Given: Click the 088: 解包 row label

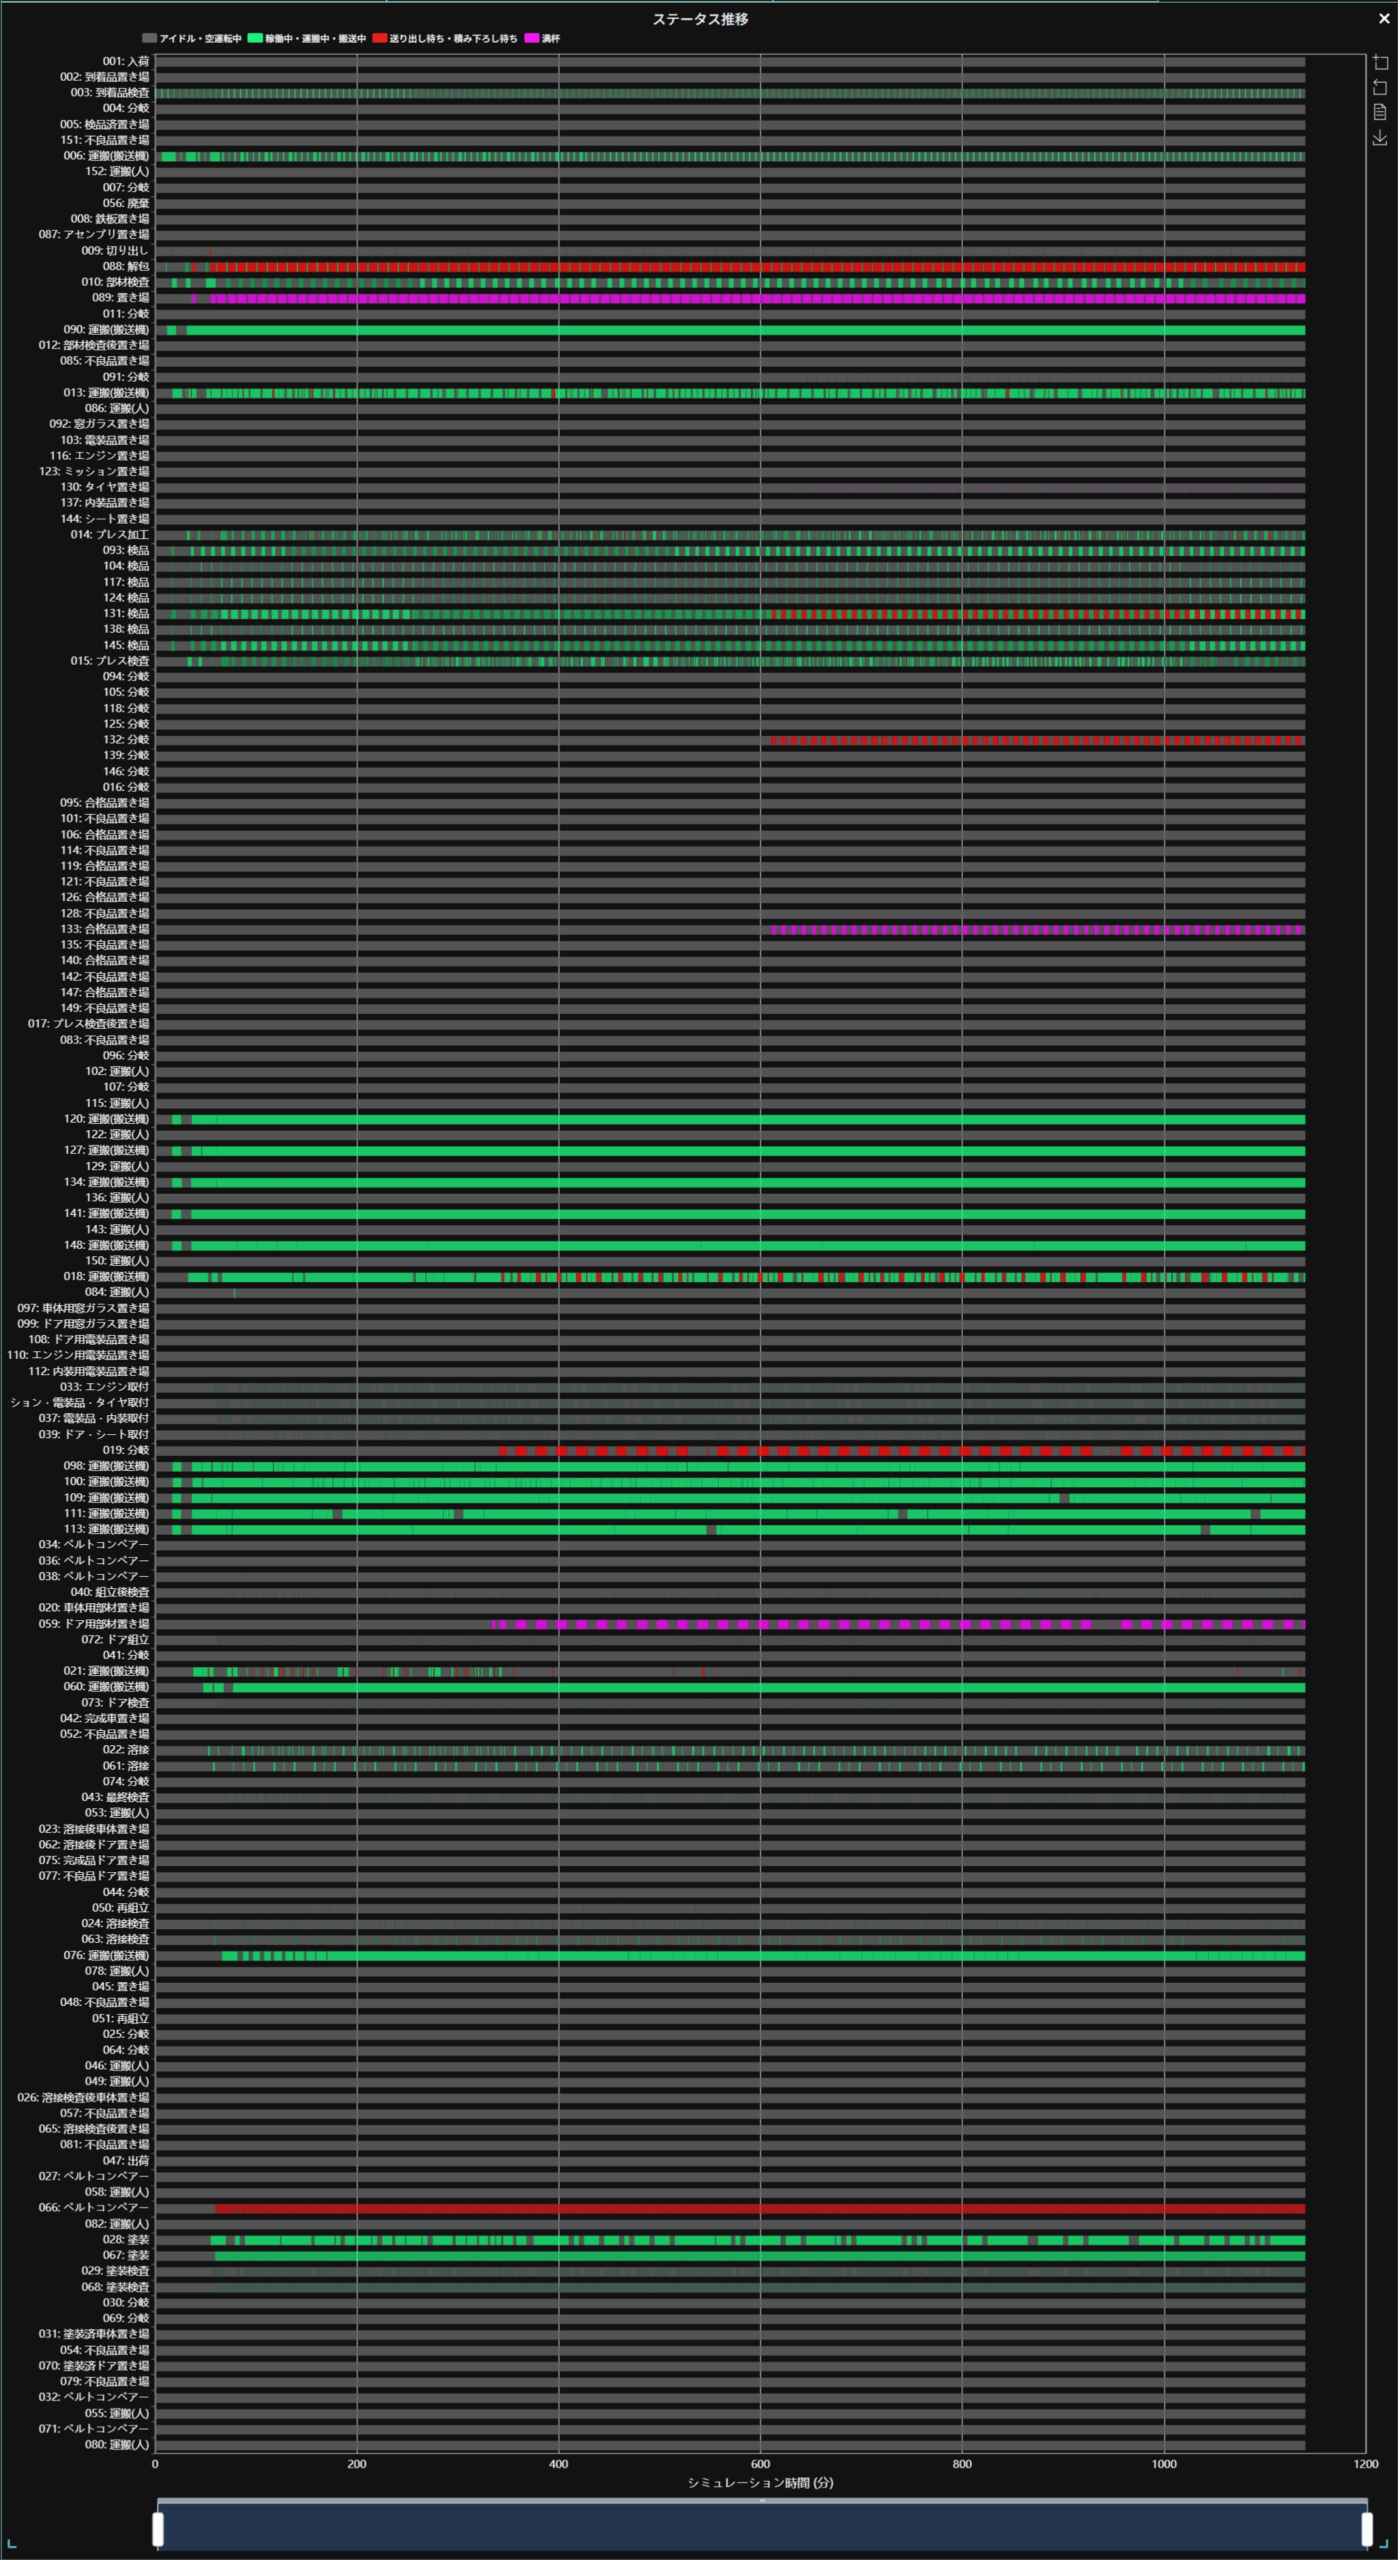Looking at the screenshot, I should pyautogui.click(x=125, y=267).
